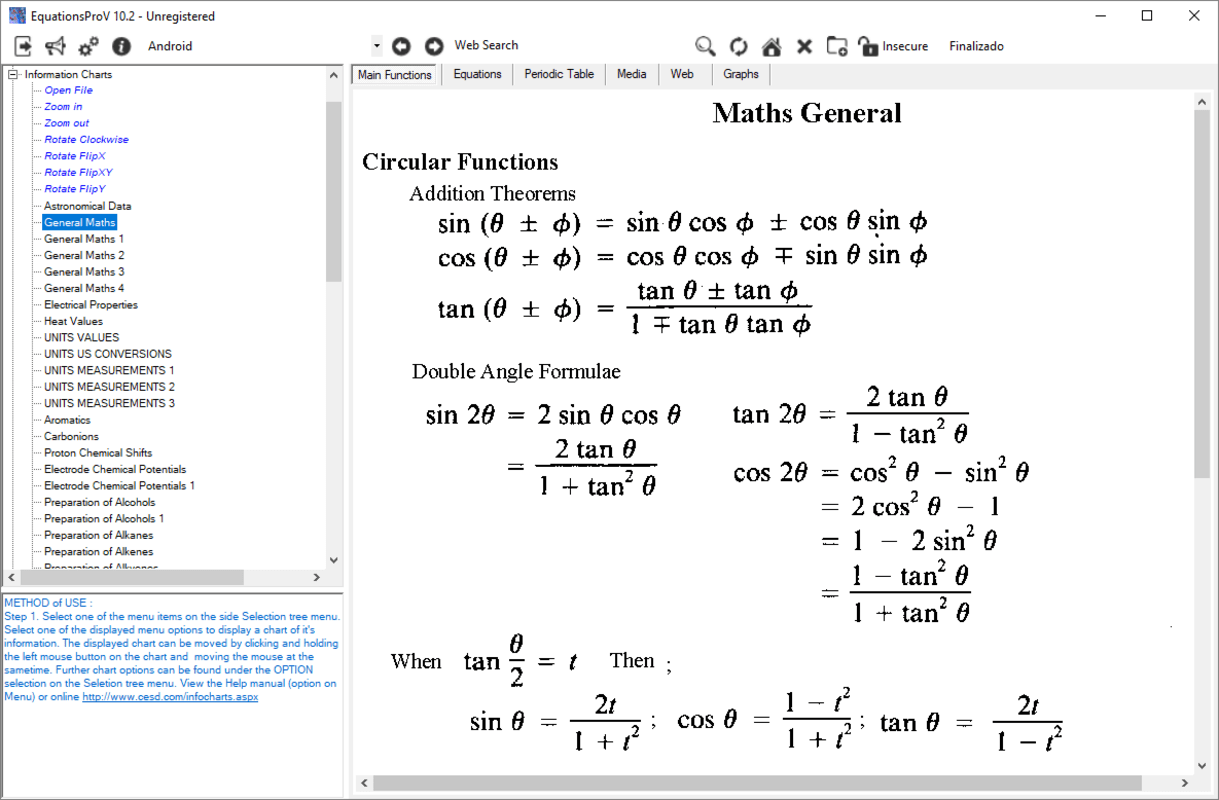Select the General Maths 2 chart
This screenshot has width=1219, height=800.
tap(83, 255)
